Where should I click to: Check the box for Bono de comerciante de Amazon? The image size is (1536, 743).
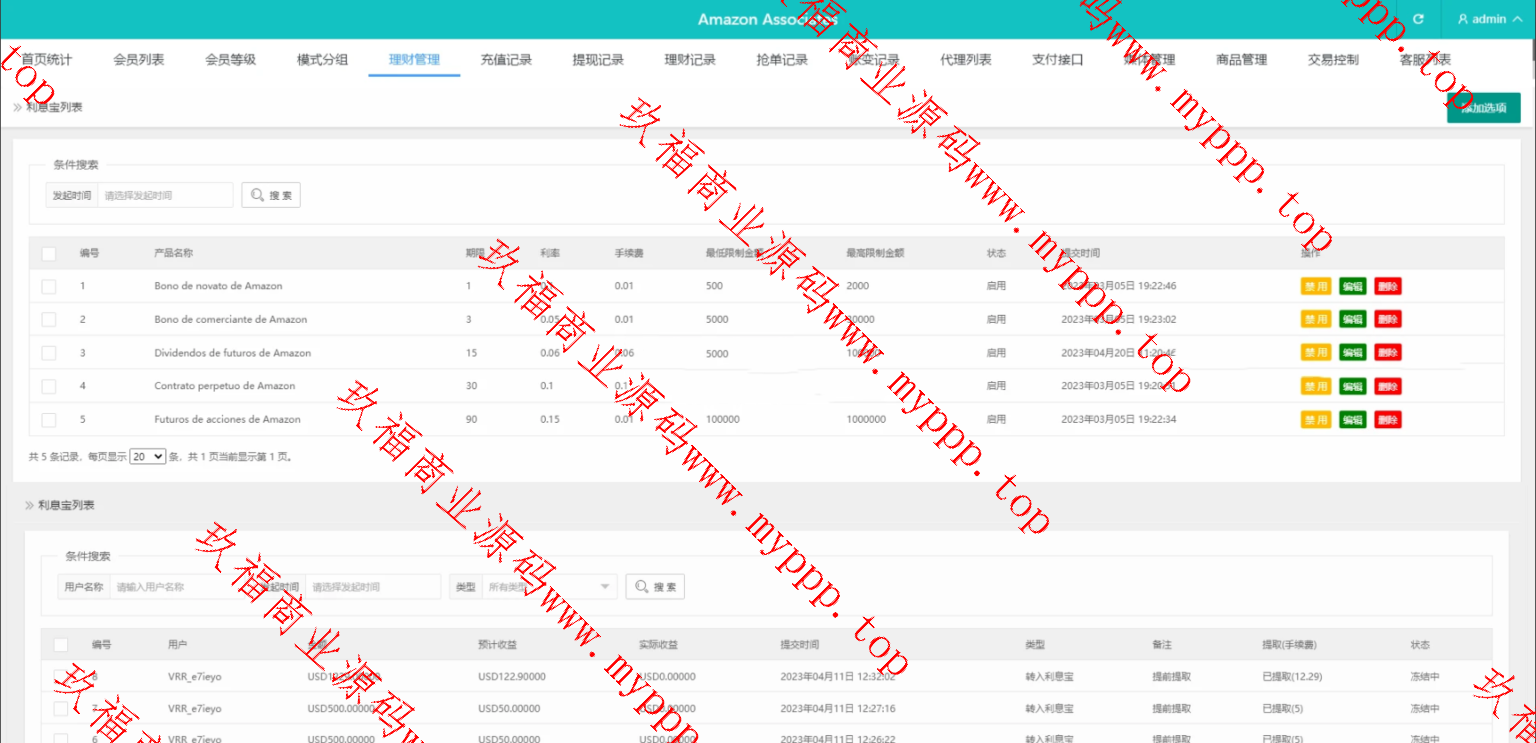(49, 320)
